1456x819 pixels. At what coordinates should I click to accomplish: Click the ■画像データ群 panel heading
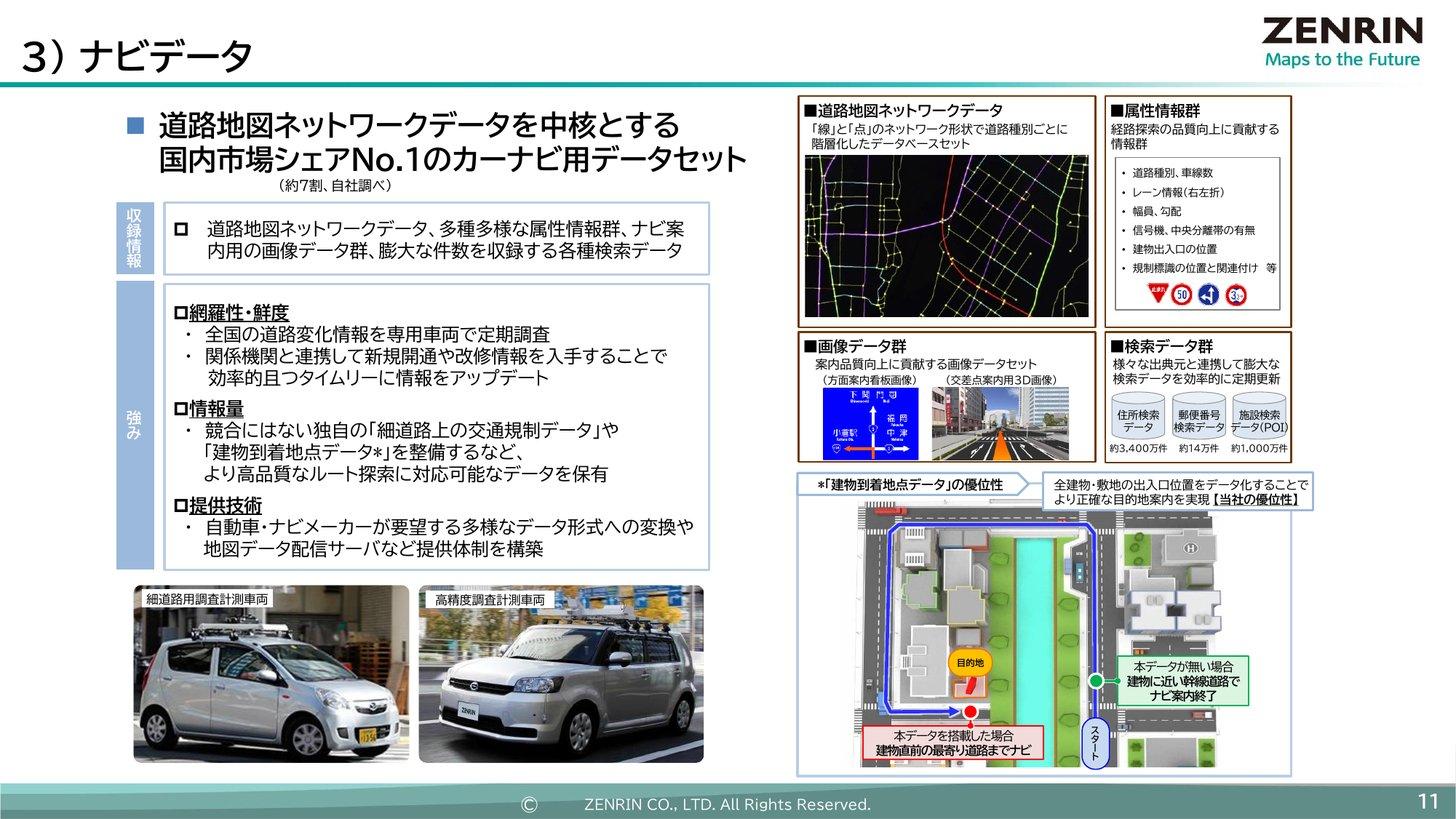(855, 346)
